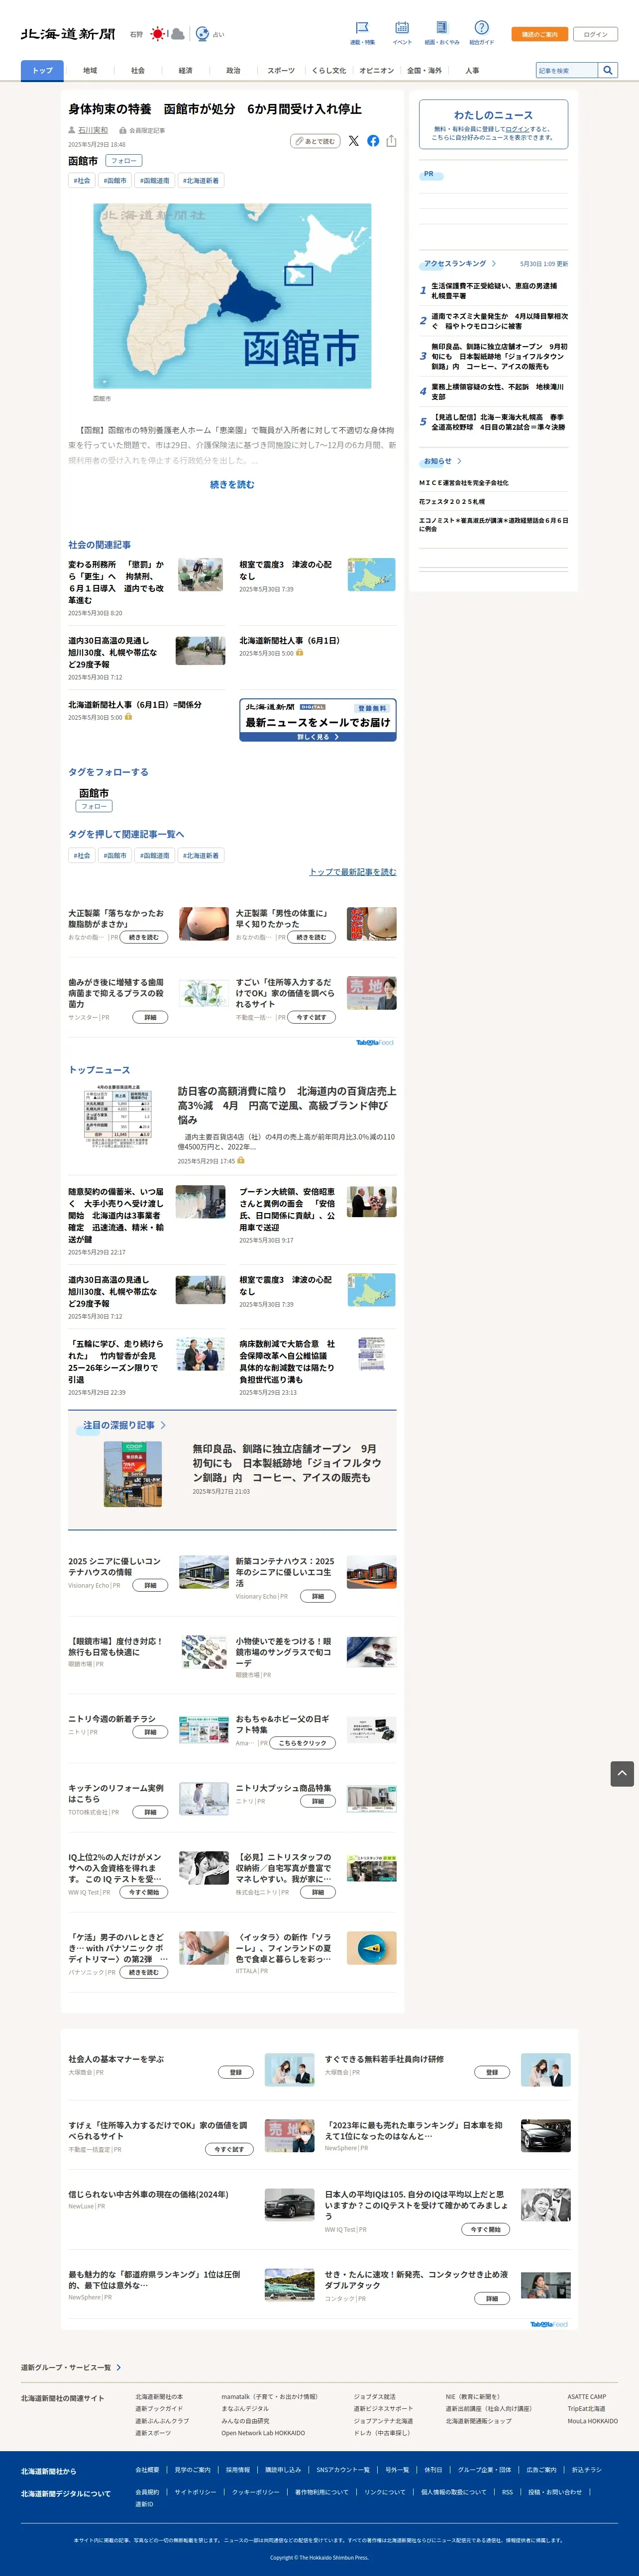
Task: Share the article on Facebook
Action: [x=373, y=141]
